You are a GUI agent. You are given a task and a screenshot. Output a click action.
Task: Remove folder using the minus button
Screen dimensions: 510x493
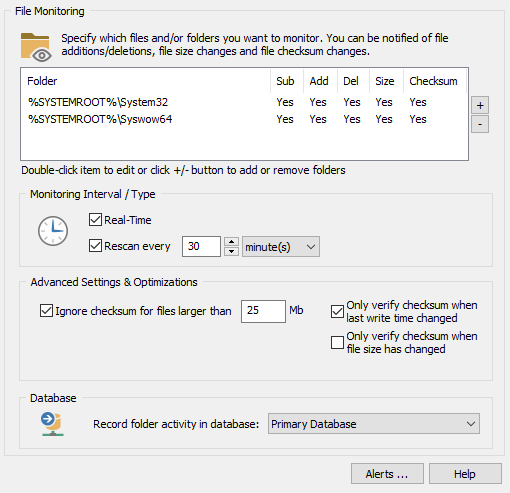tap(480, 124)
